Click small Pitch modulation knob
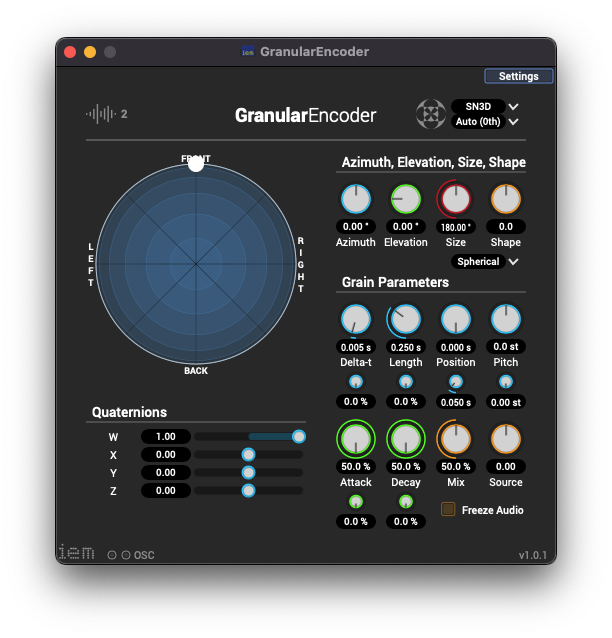612x638 pixels. (506, 382)
